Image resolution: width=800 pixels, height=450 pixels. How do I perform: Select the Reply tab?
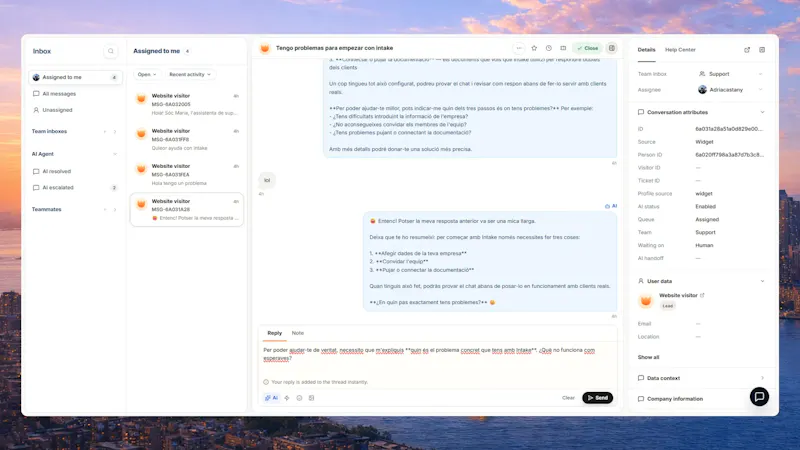tap(274, 333)
